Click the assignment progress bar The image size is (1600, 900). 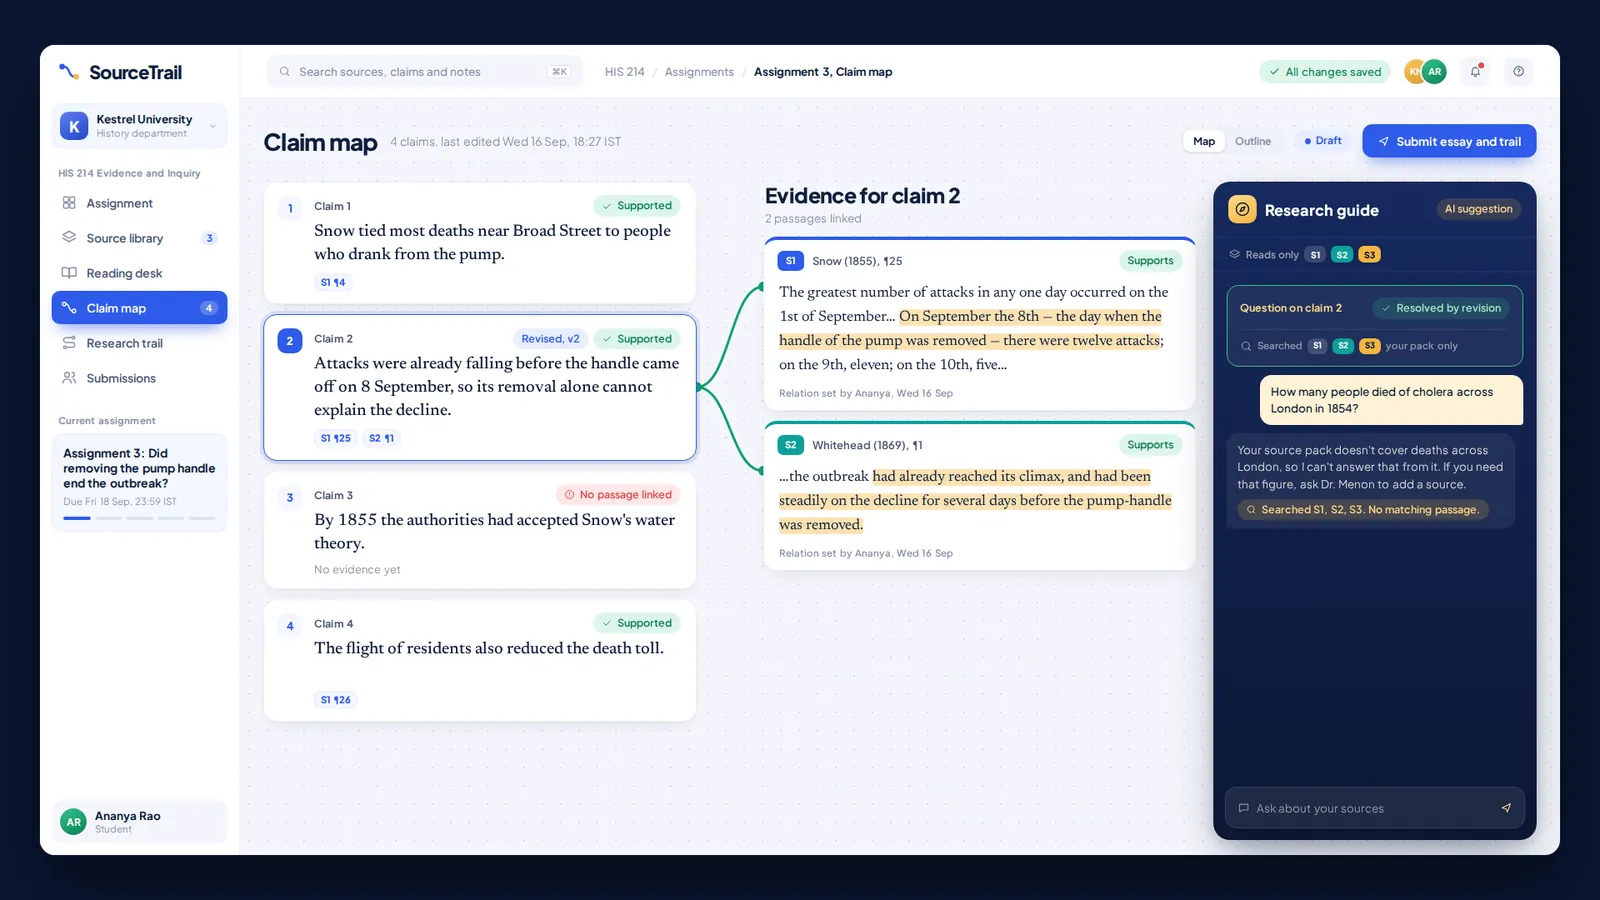tap(139, 518)
